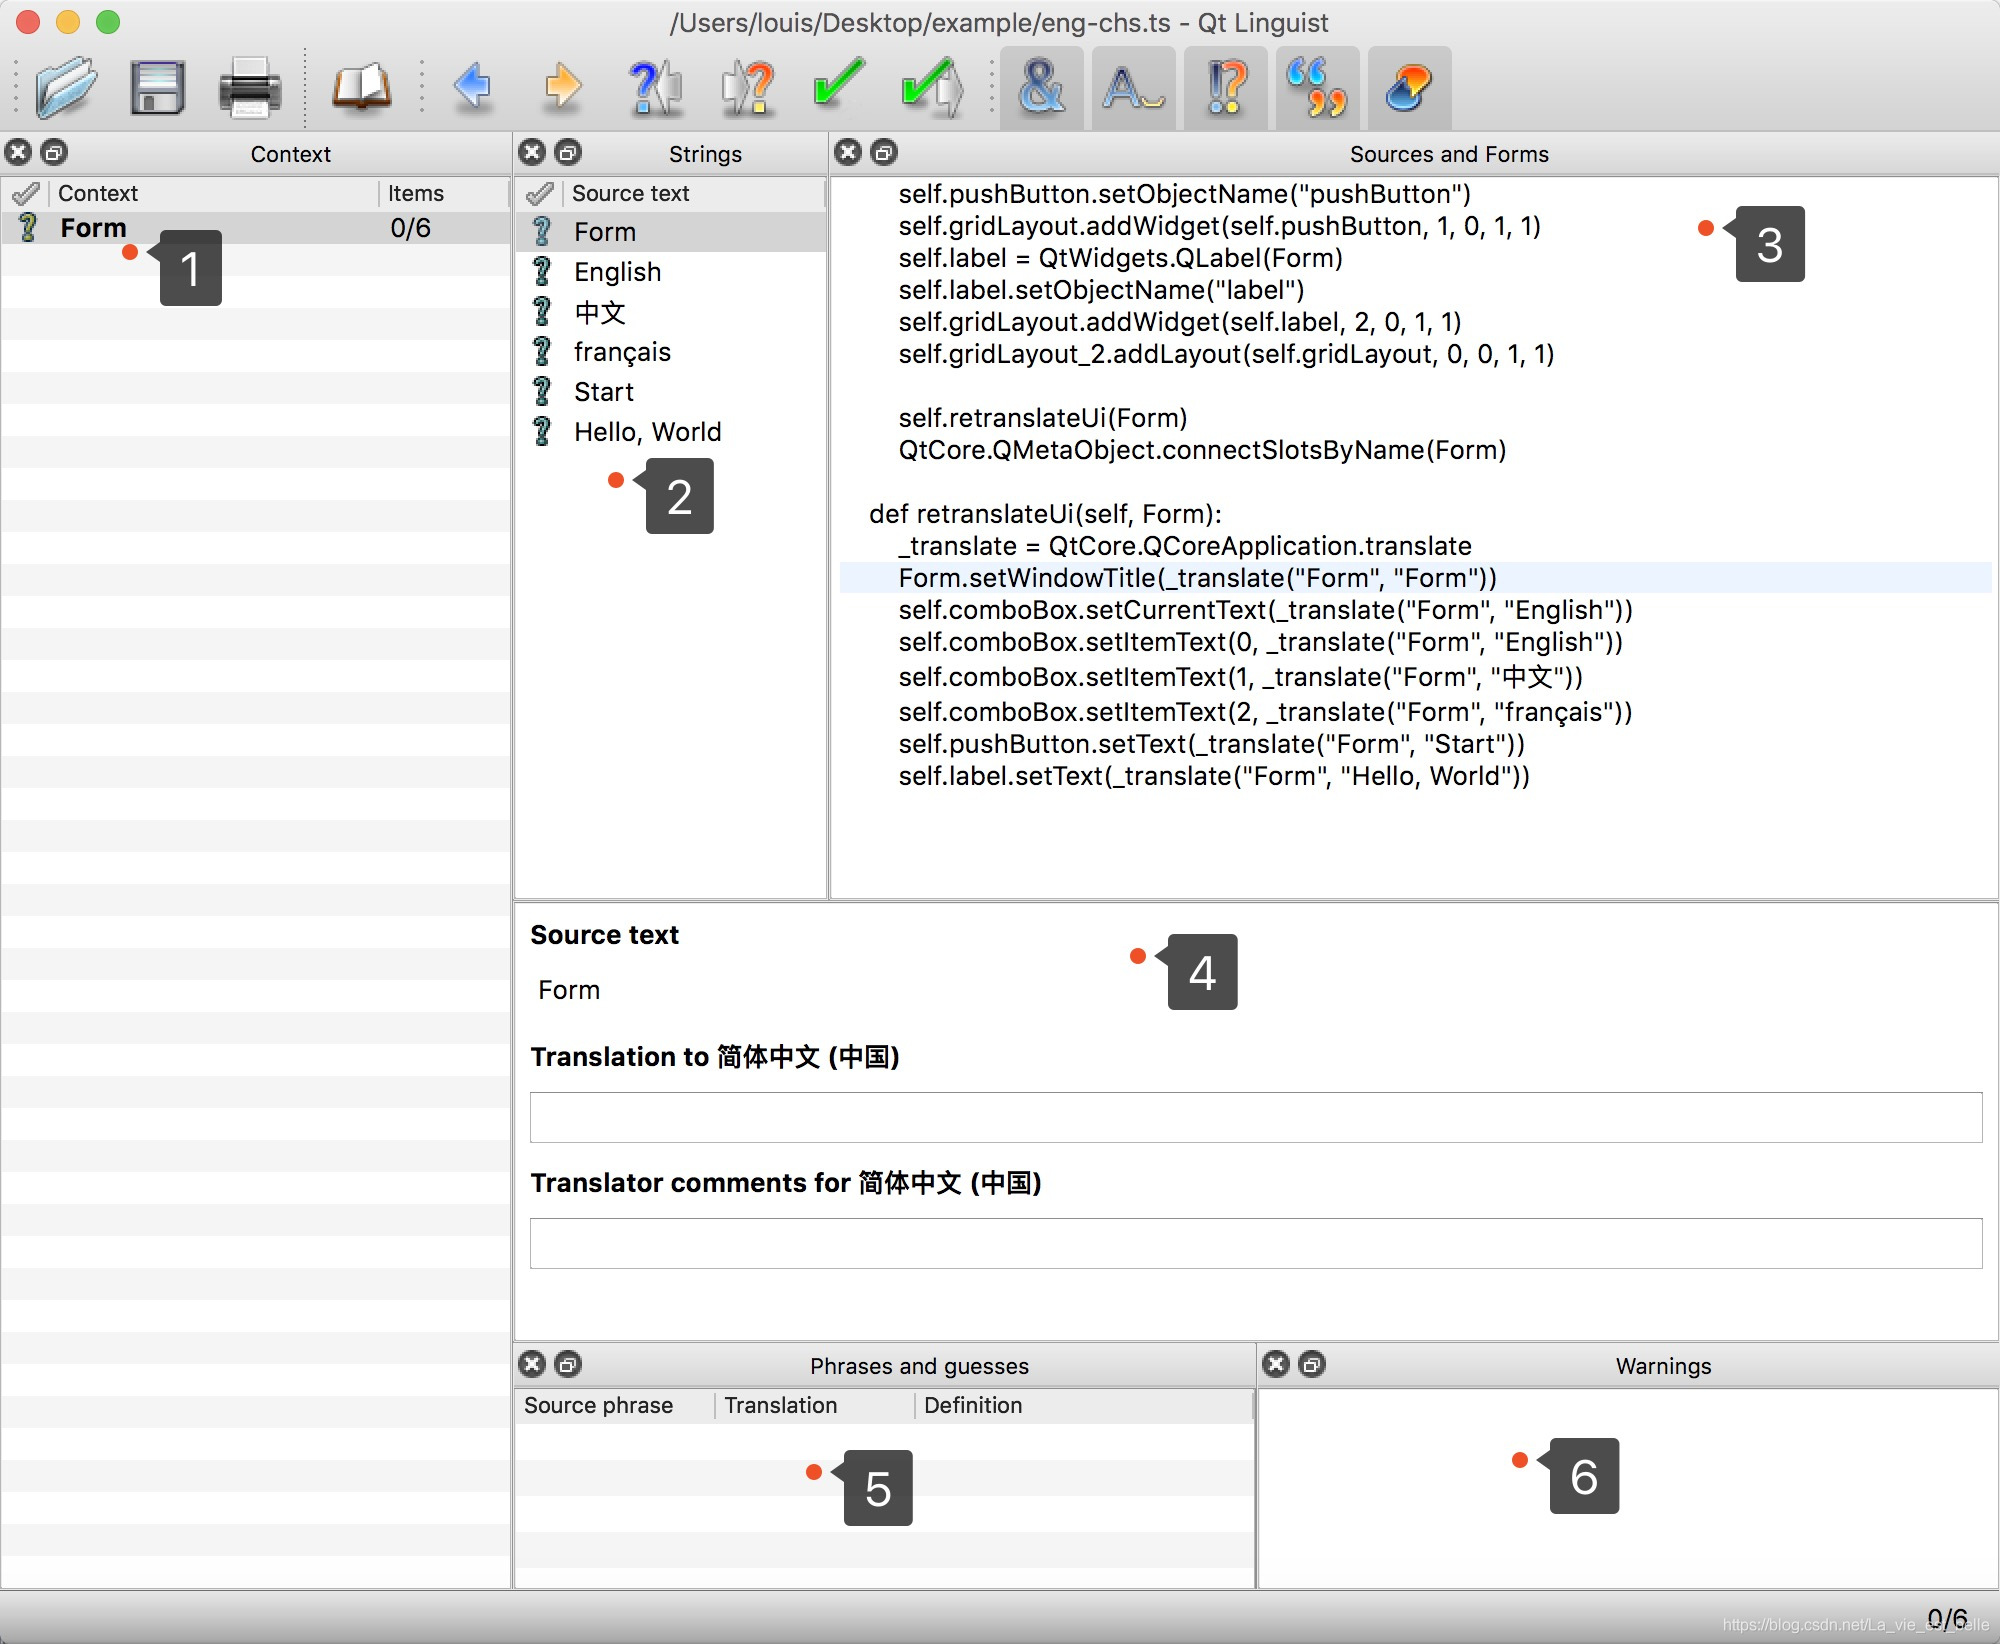Click the Translator comments field

pyautogui.click(x=1255, y=1243)
